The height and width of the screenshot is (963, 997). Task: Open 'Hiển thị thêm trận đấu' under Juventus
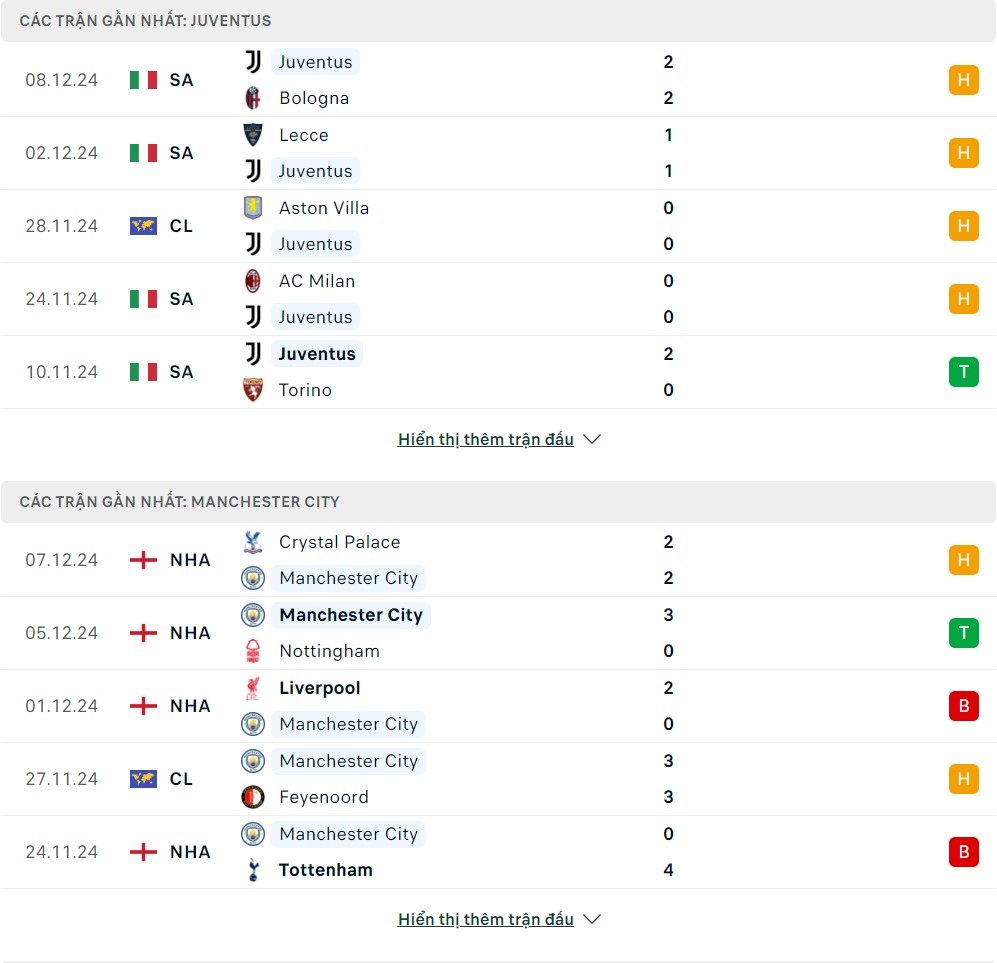(486, 439)
